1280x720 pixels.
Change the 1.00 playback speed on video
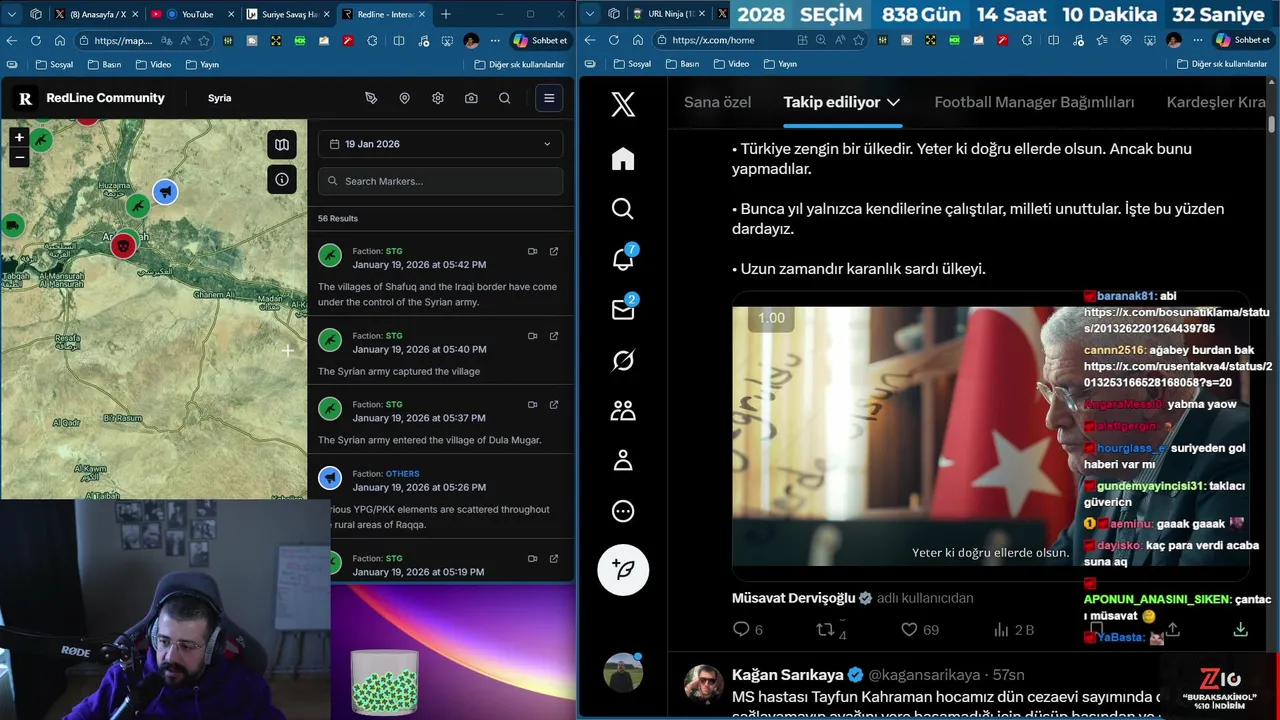[771, 318]
